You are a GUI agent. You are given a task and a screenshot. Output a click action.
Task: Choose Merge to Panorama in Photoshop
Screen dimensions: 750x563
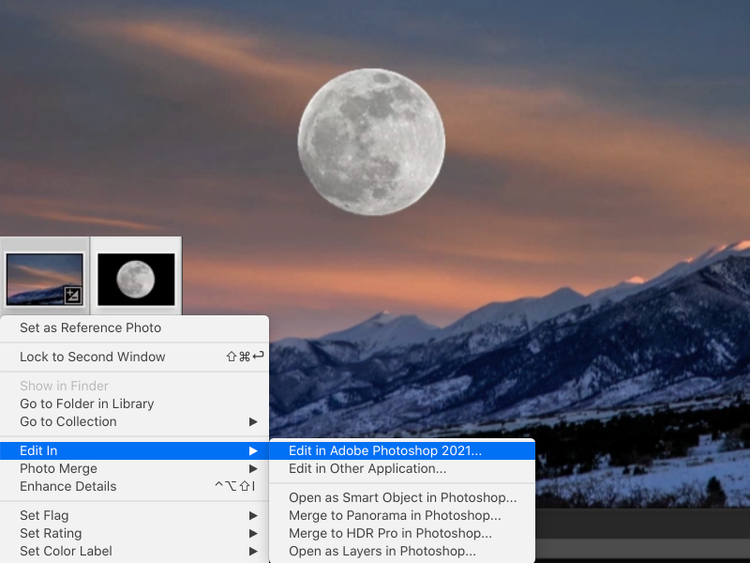(395, 516)
